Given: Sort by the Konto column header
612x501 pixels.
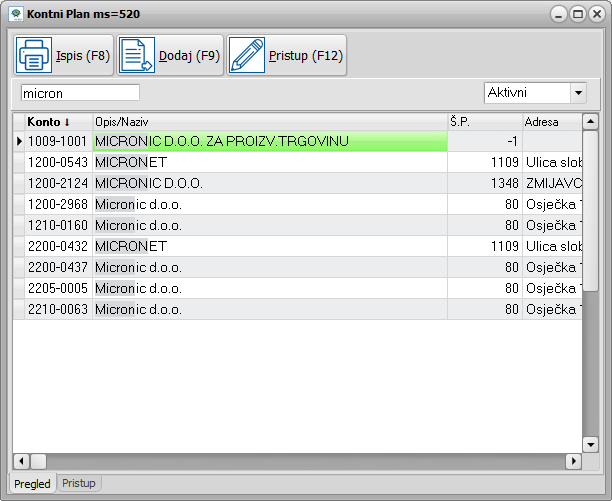Looking at the screenshot, I should point(52,121).
